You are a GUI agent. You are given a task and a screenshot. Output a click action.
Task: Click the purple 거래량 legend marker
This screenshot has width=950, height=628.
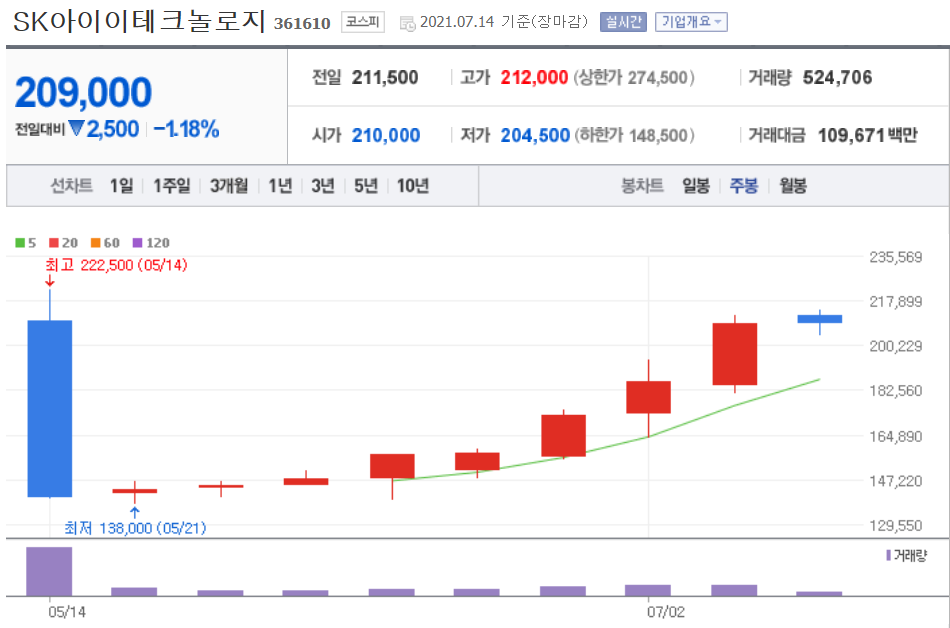pos(888,555)
